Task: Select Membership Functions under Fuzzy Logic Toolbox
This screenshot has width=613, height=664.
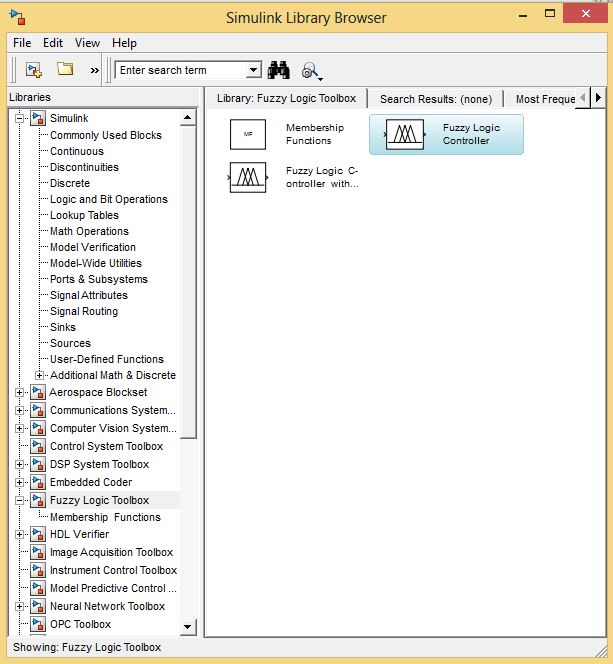Action: click(x=105, y=517)
